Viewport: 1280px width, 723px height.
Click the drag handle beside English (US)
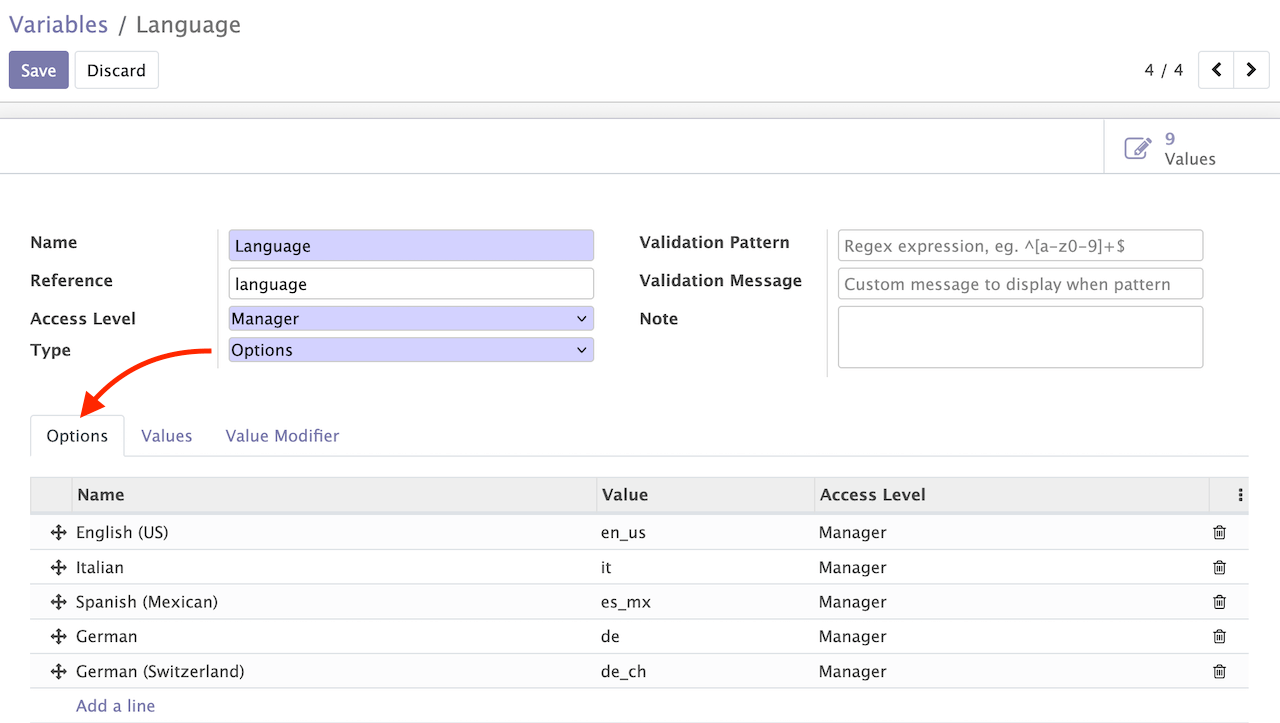pos(58,532)
